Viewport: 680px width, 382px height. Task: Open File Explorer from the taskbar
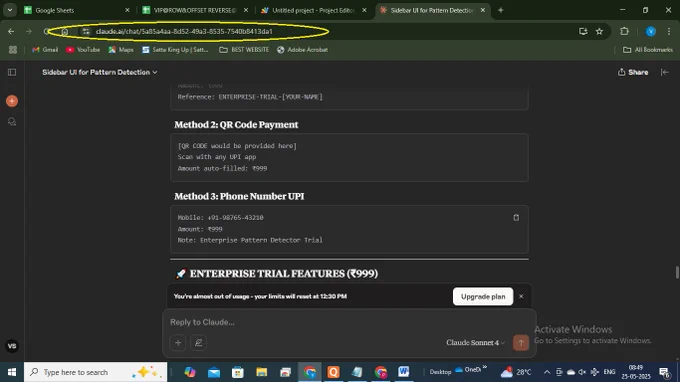pos(262,372)
